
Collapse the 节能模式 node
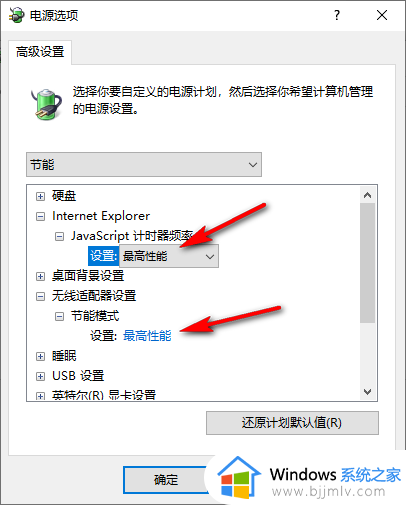59,316
